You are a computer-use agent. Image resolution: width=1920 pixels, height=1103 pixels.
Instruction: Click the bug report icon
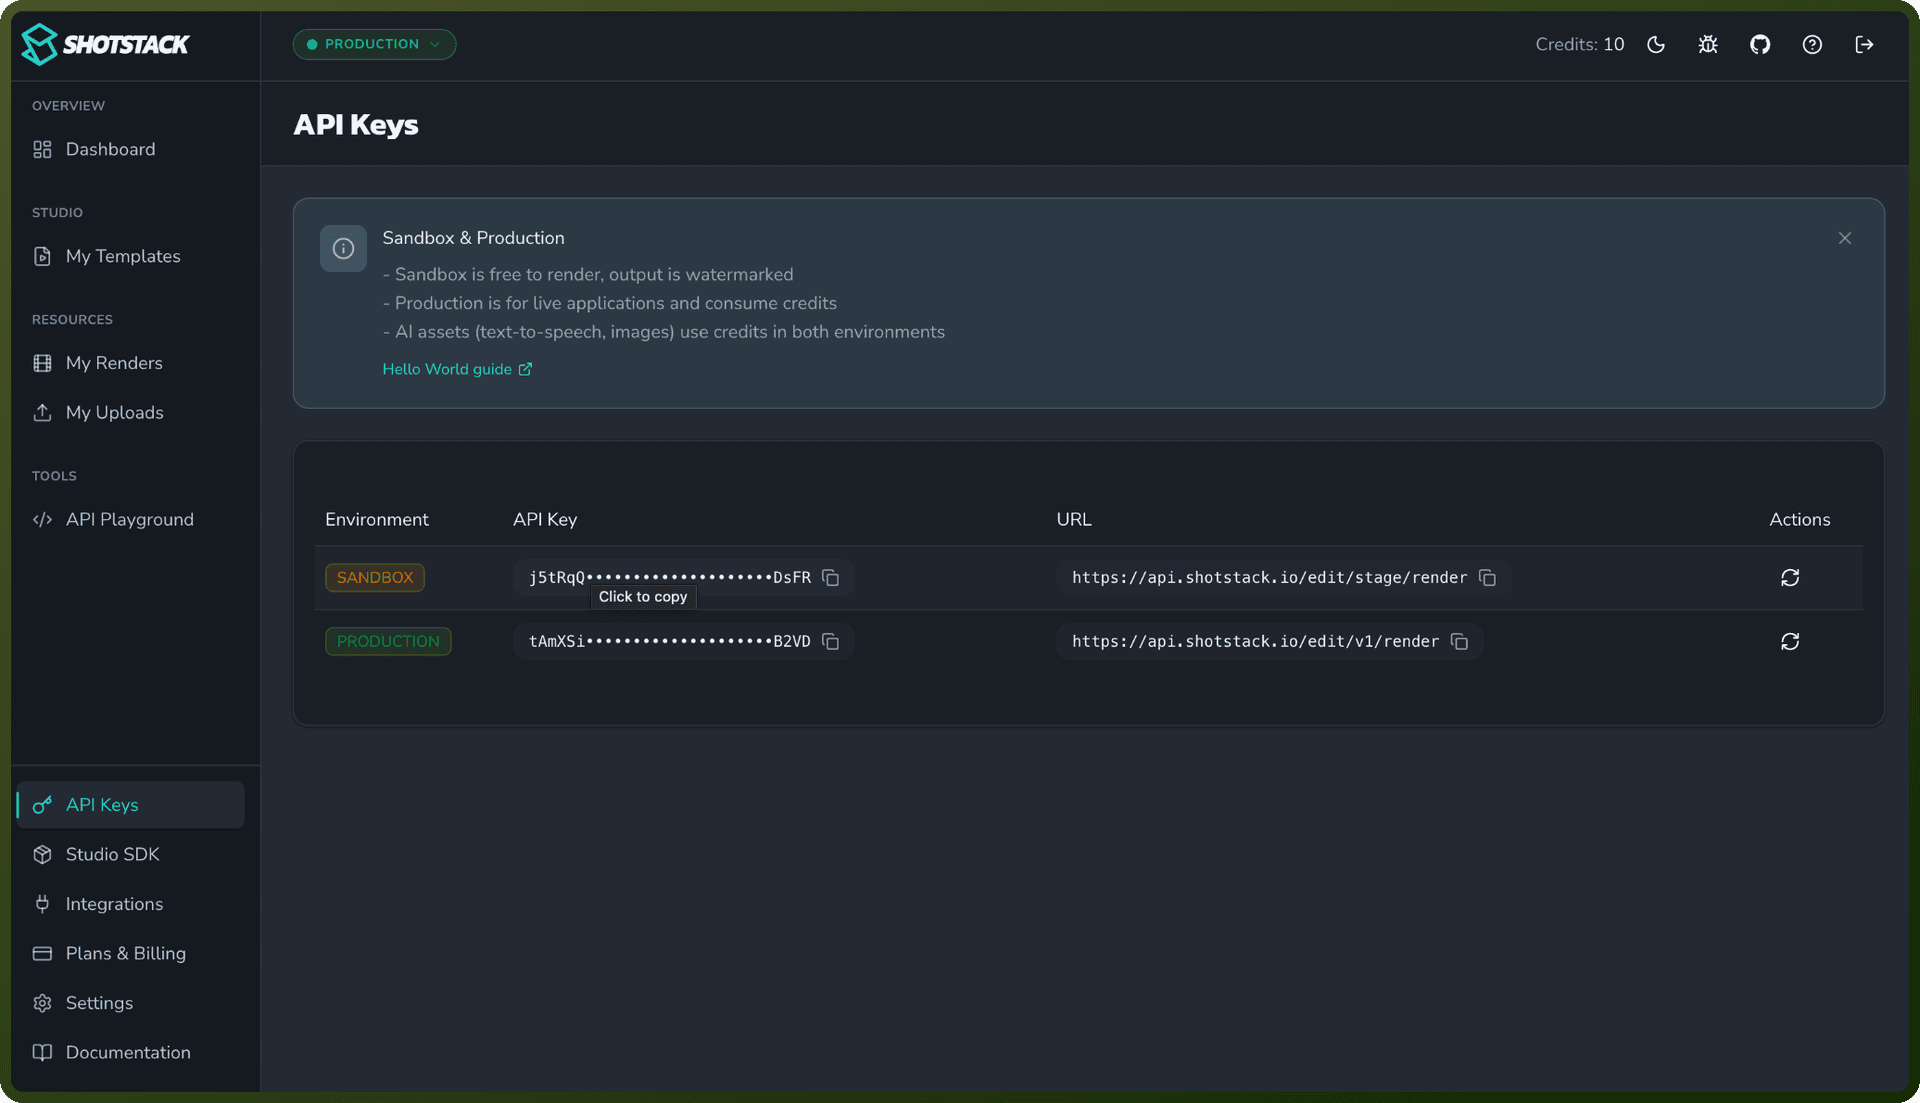[1708, 44]
